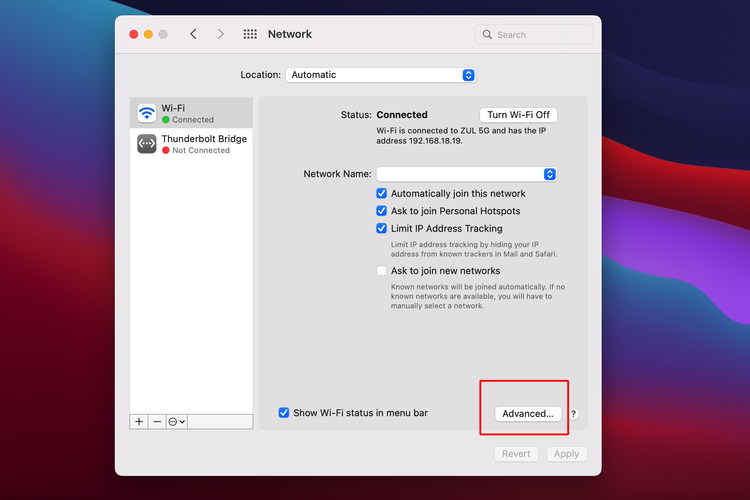Click the Search field
The height and width of the screenshot is (500, 750).
[x=534, y=34]
